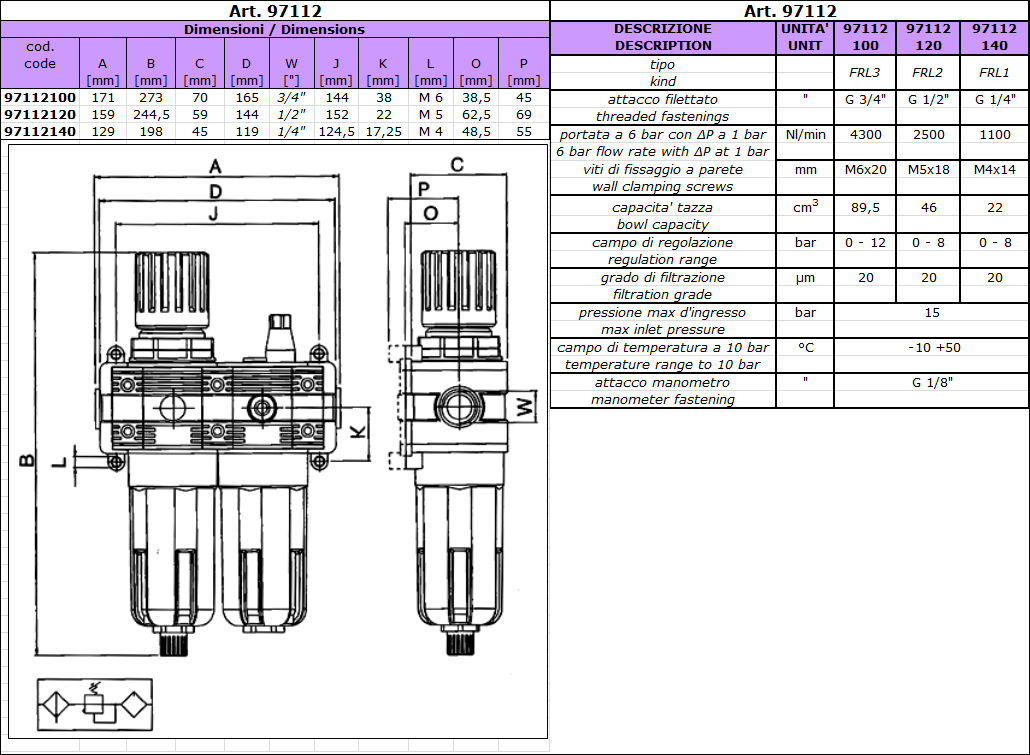Click the cell with value 159
1030x755 pixels.
coord(103,114)
